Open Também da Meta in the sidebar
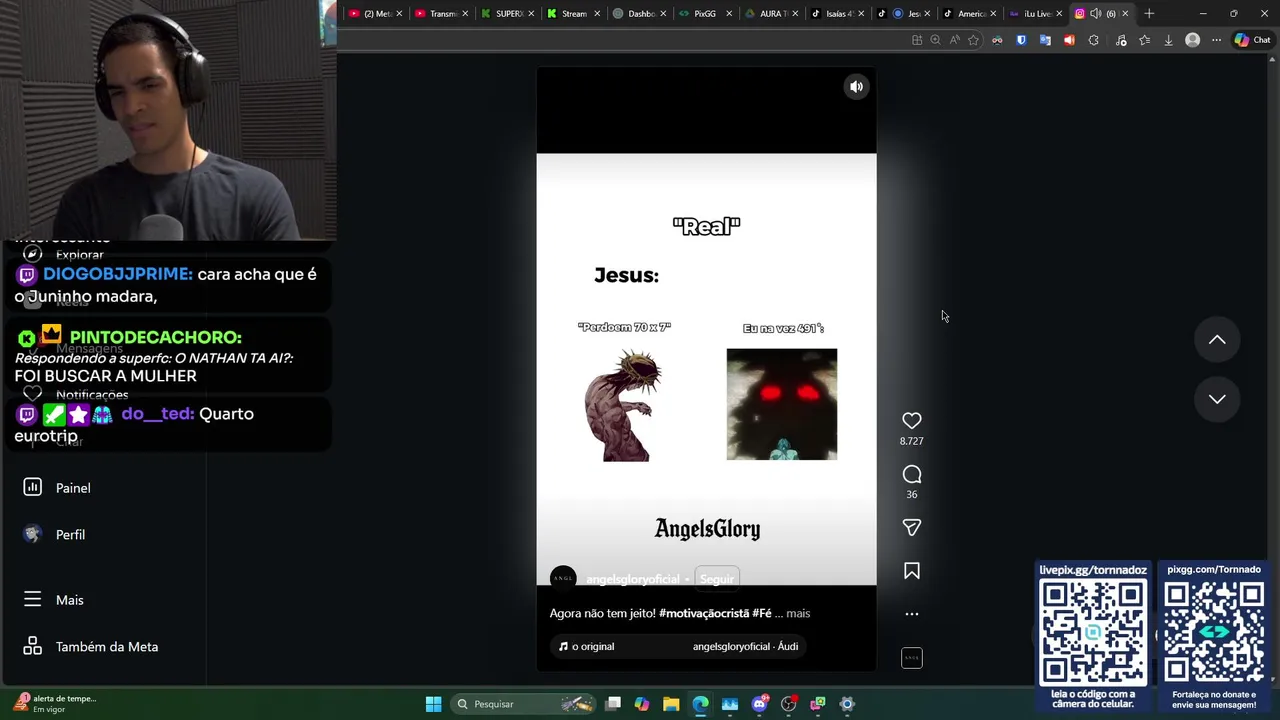1280x720 pixels. point(106,647)
